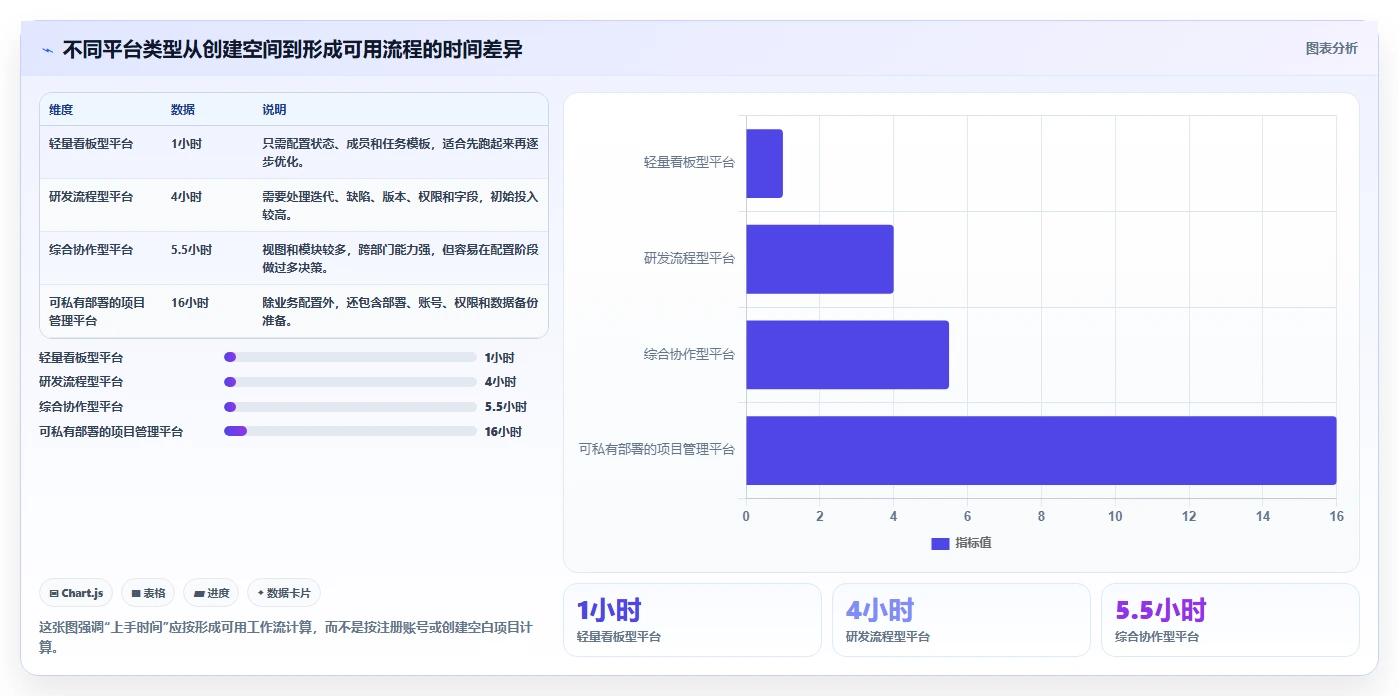
Task: Click the 1小时 value beside the progress bar
Action: click(500, 358)
